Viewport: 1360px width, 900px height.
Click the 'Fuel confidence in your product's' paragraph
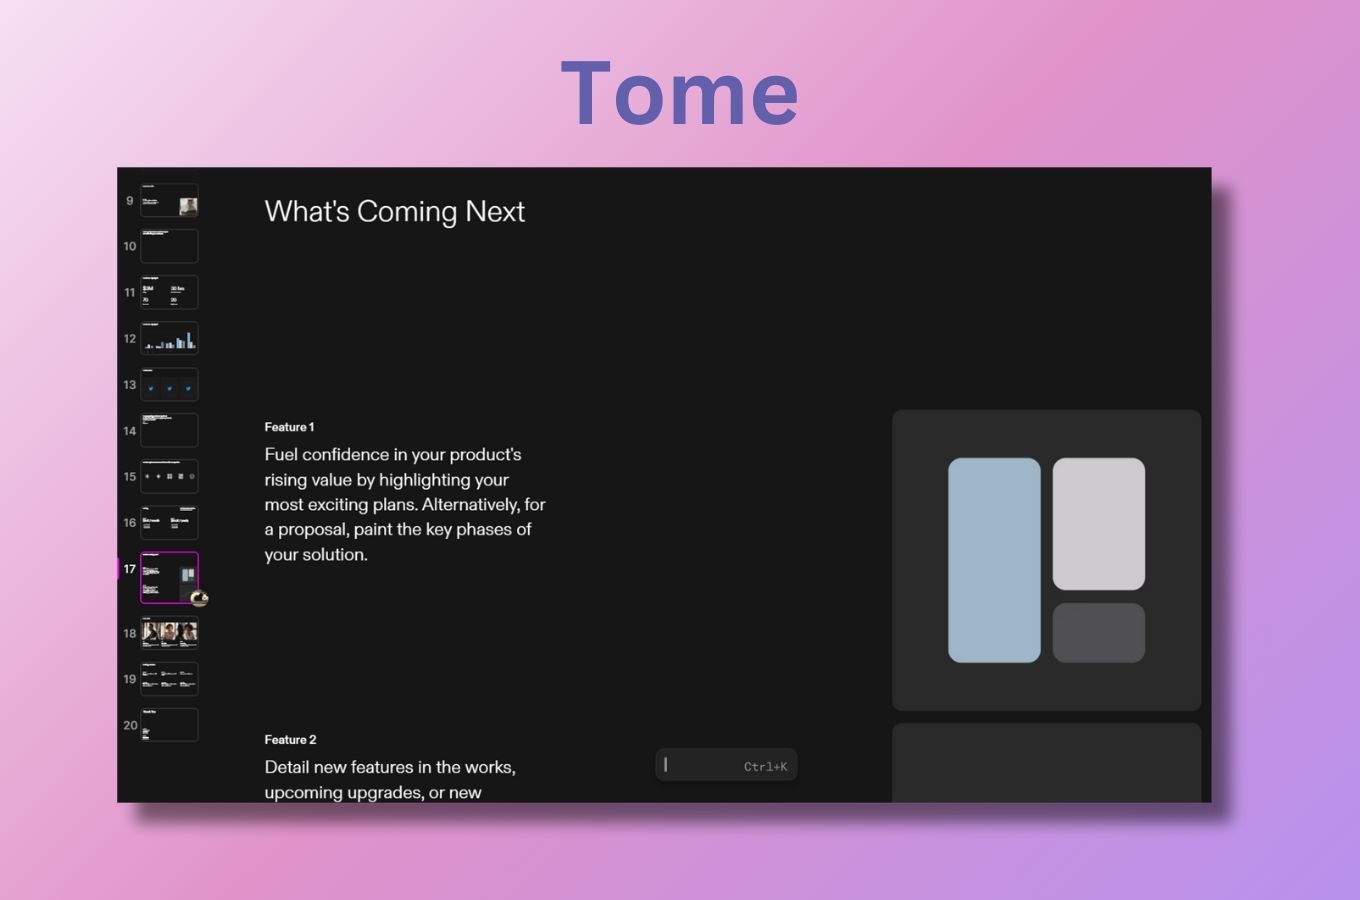405,504
